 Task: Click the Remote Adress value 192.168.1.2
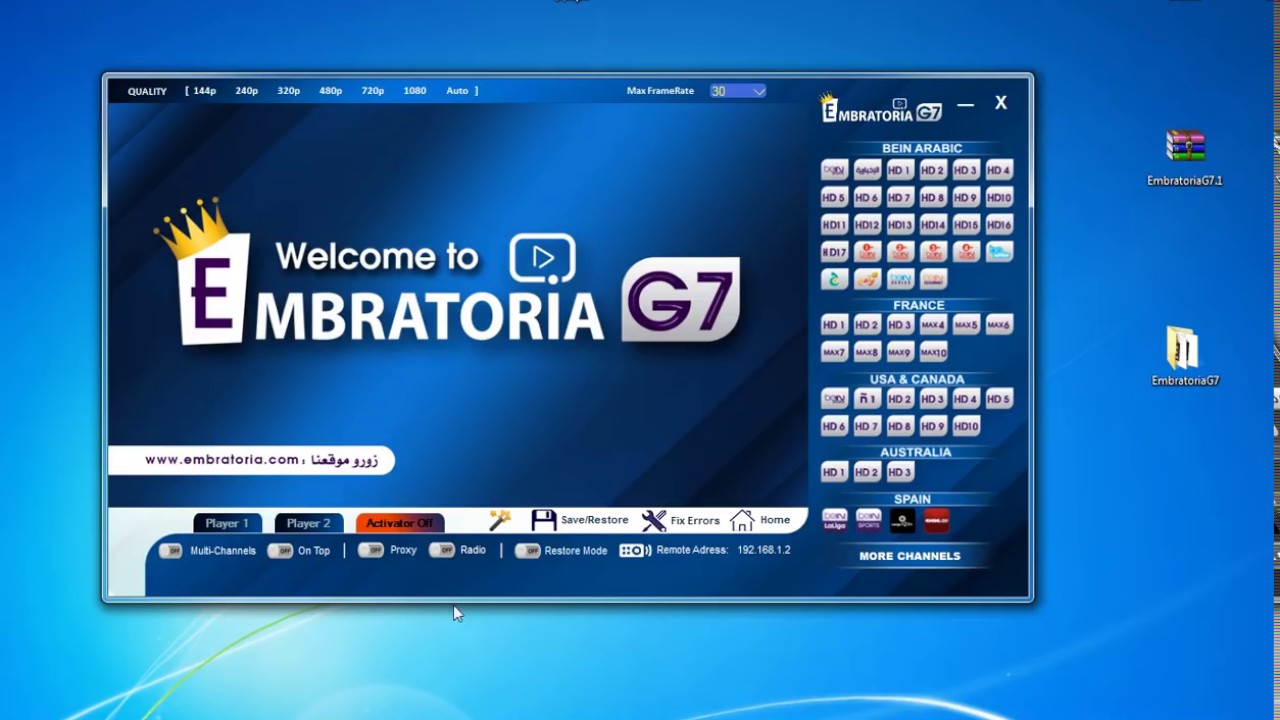tap(764, 550)
